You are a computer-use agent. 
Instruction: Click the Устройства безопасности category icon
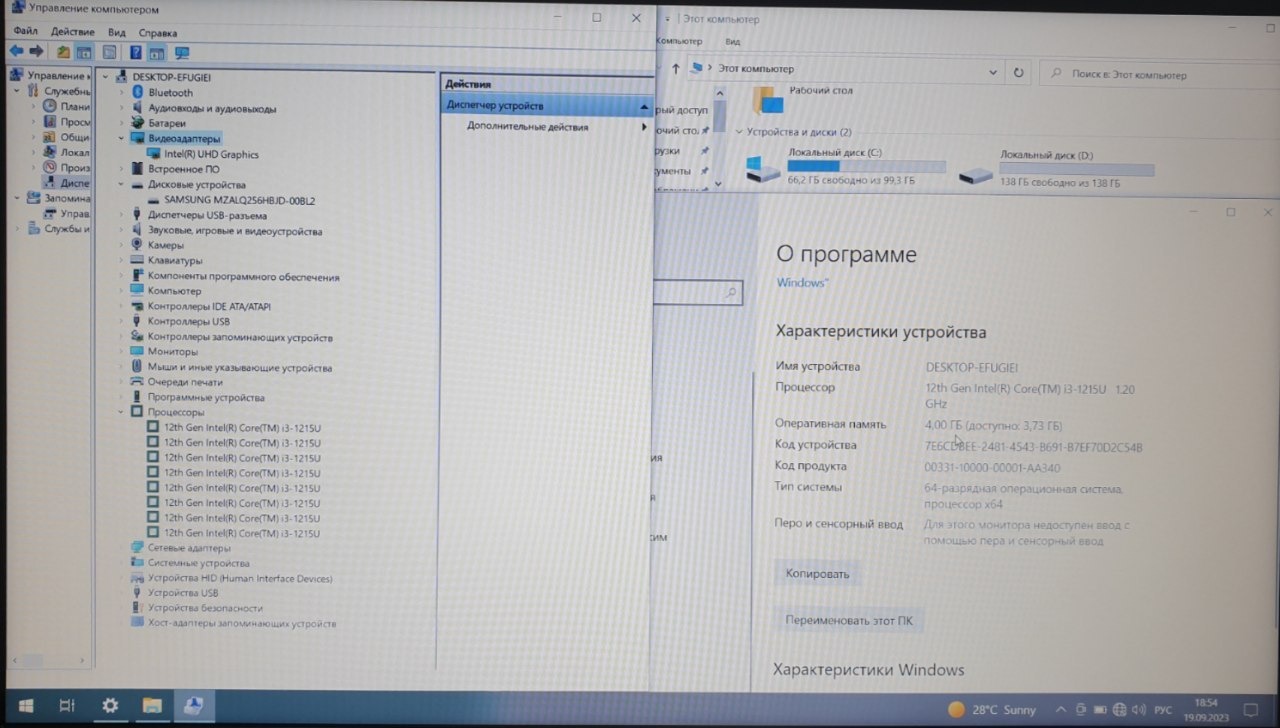coord(137,608)
